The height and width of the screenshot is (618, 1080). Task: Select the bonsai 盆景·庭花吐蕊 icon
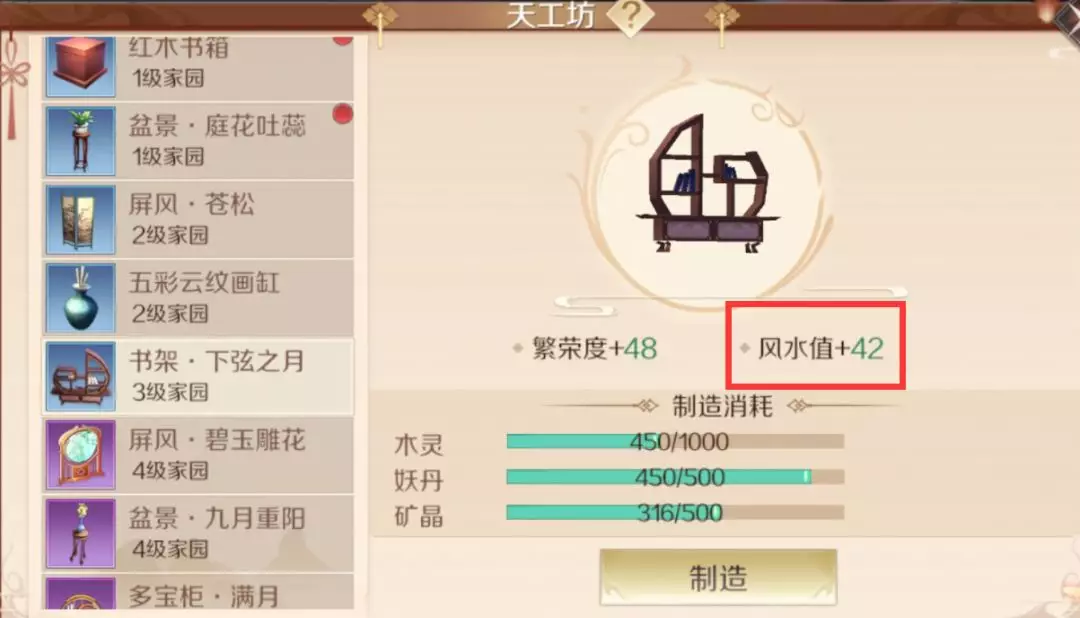click(80, 141)
